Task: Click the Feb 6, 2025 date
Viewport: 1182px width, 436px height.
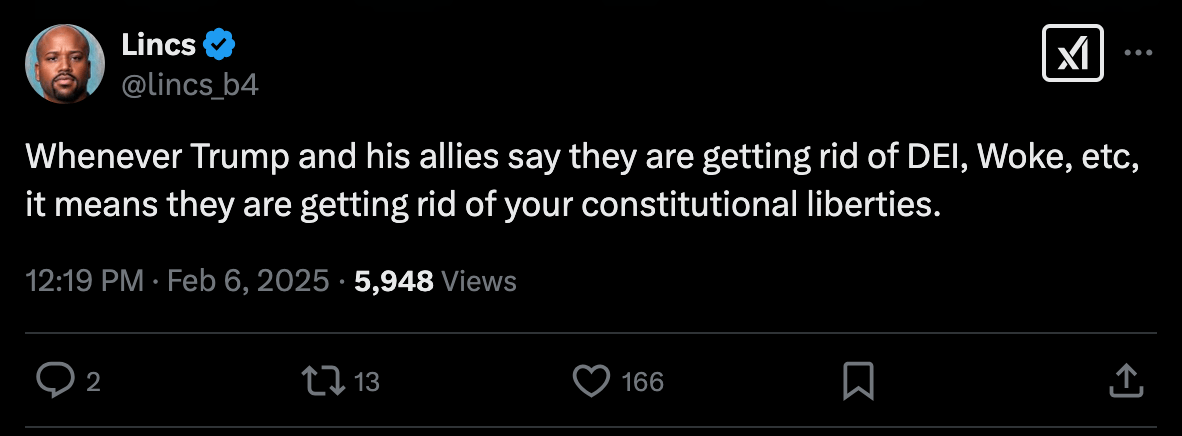Action: [x=246, y=282]
